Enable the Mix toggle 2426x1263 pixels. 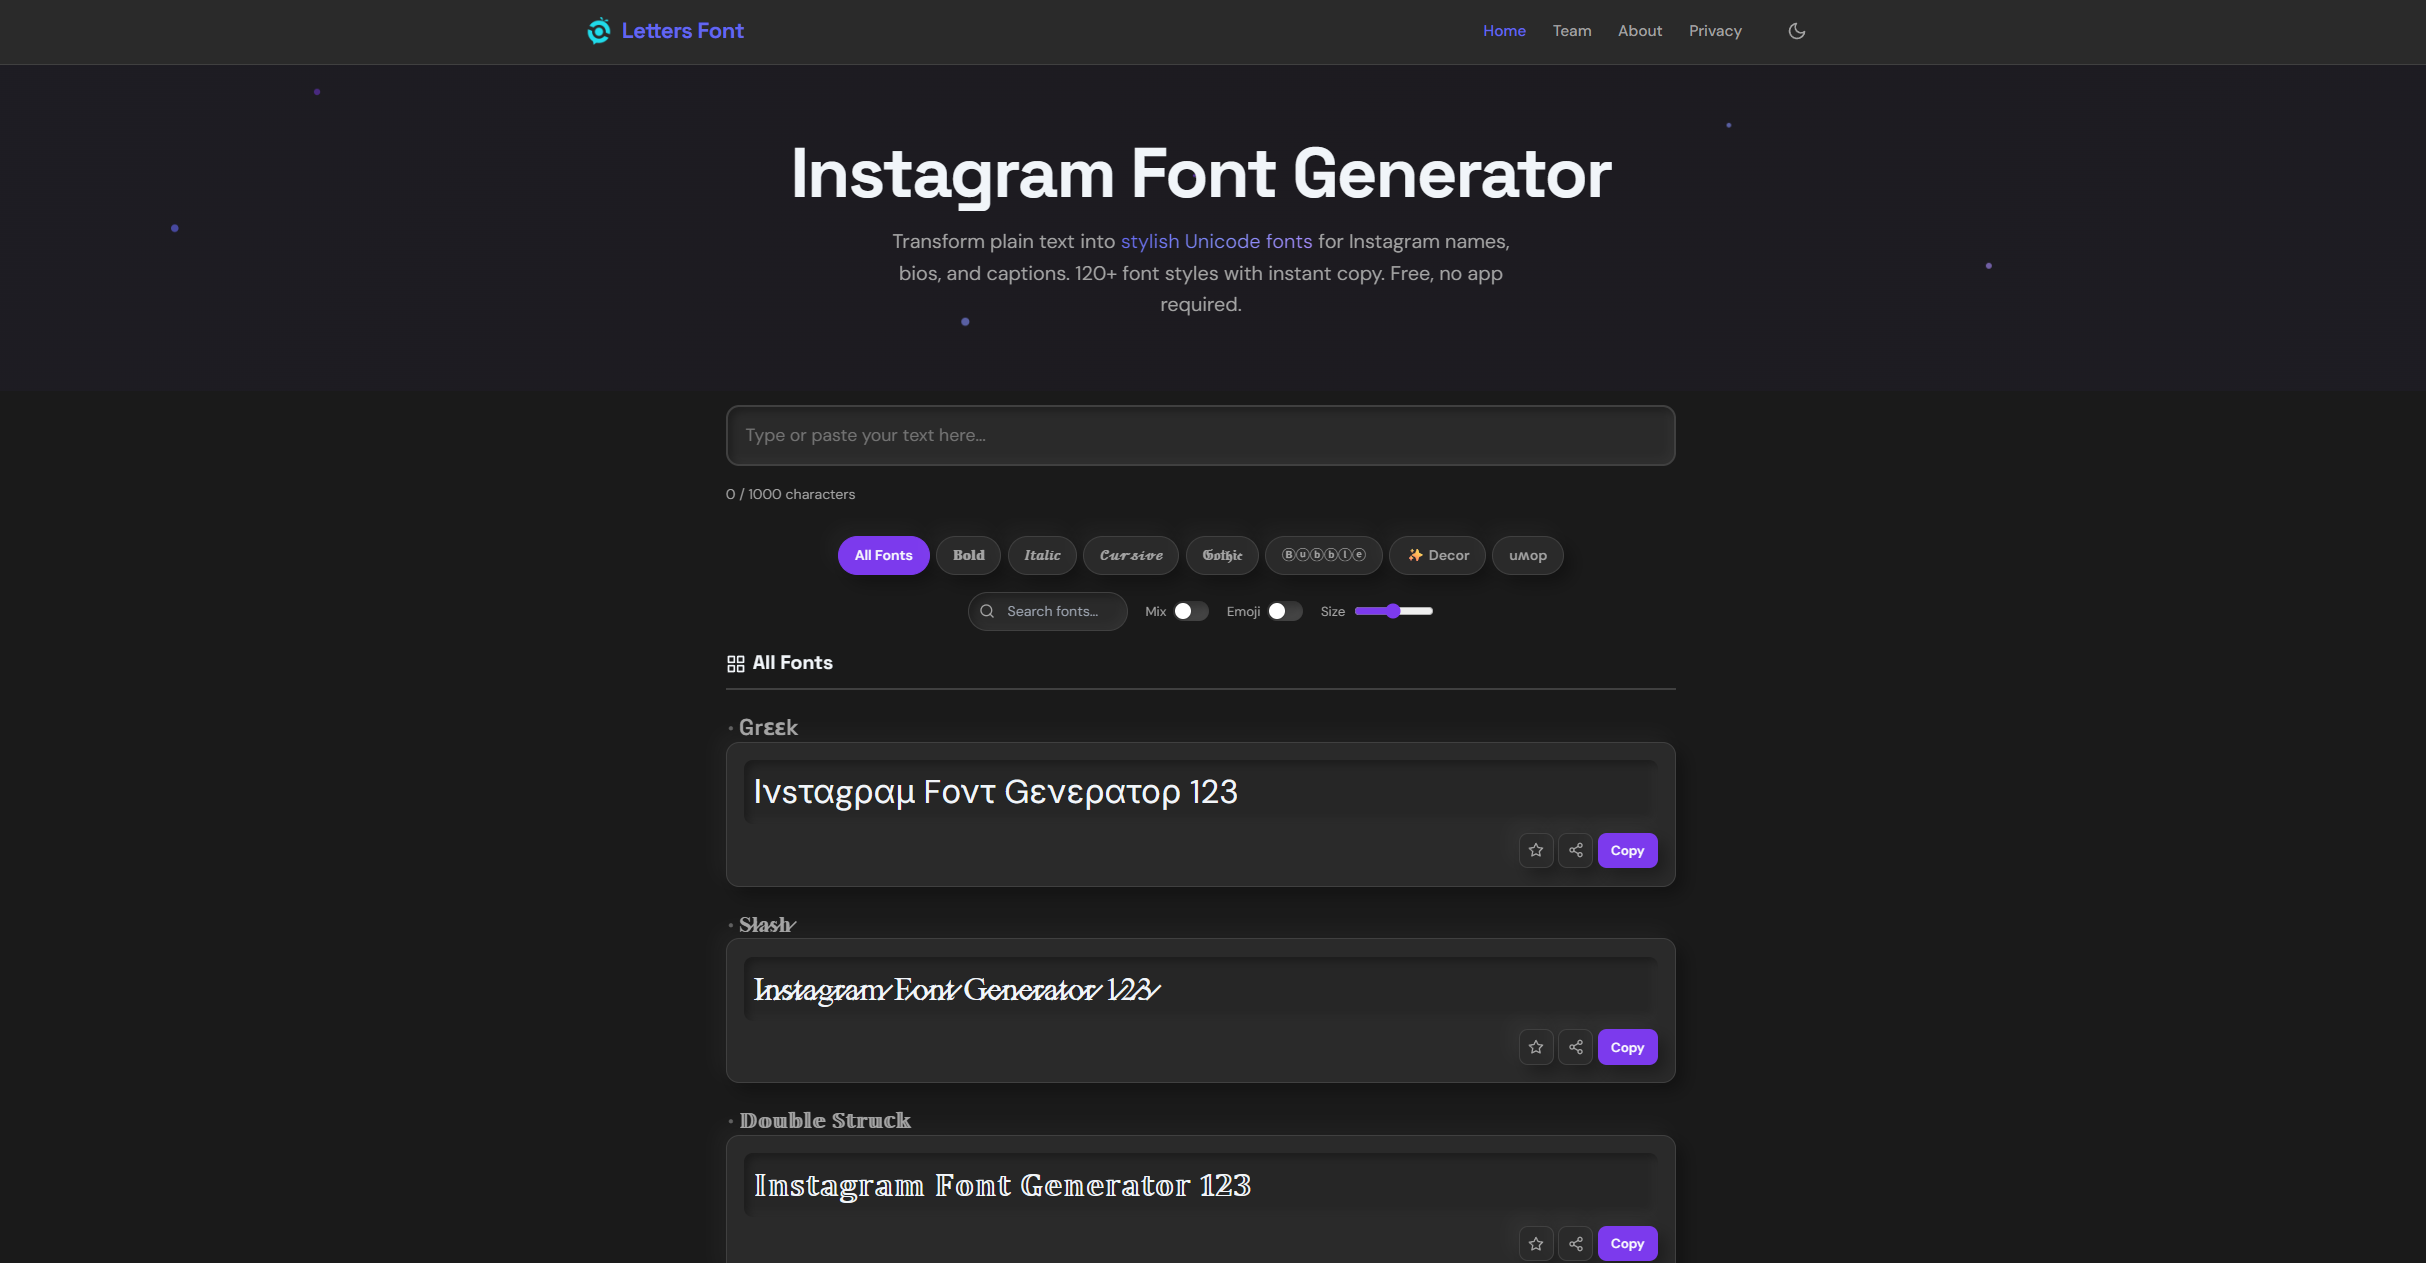tap(1191, 611)
